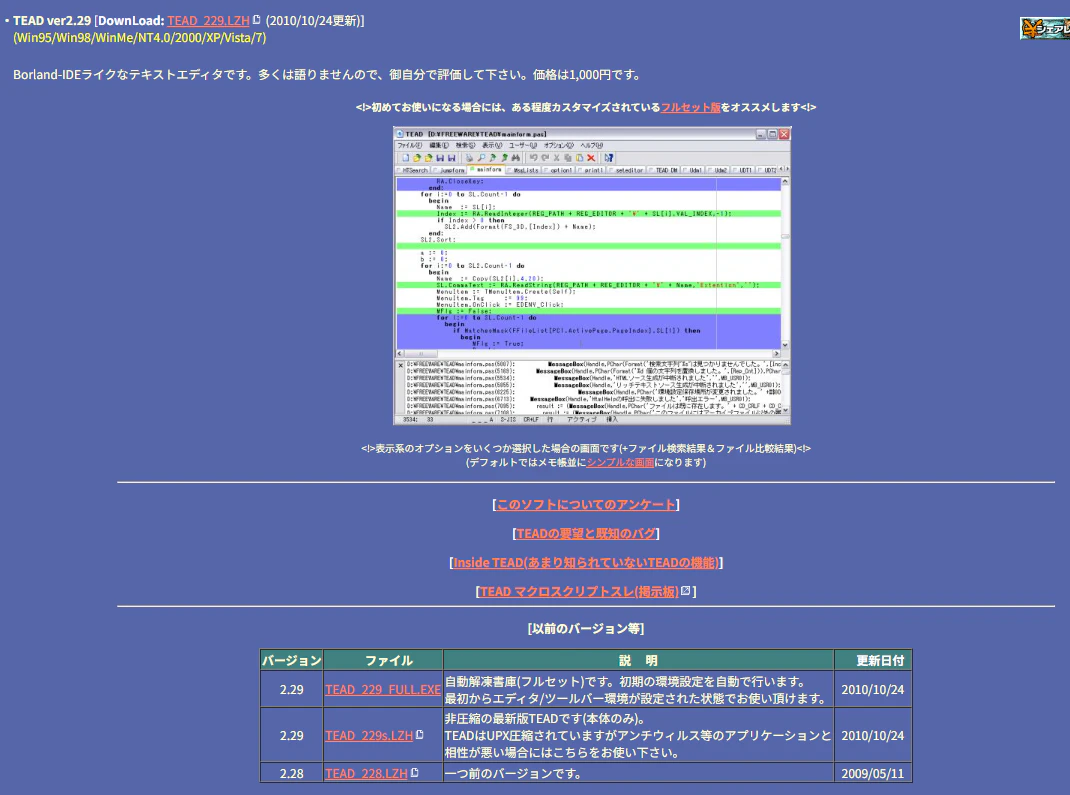The image size is (1070, 795).
Task: Open オプション(O) menu in TEAD screenshot
Action: (559, 145)
